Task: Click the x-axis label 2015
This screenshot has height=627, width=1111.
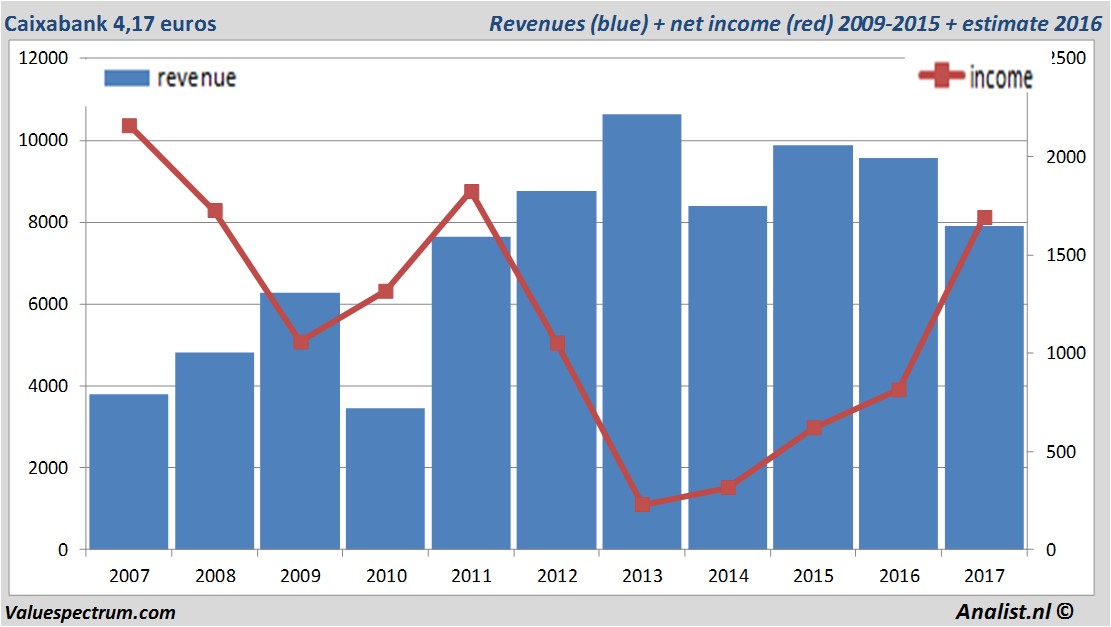Action: [x=813, y=575]
